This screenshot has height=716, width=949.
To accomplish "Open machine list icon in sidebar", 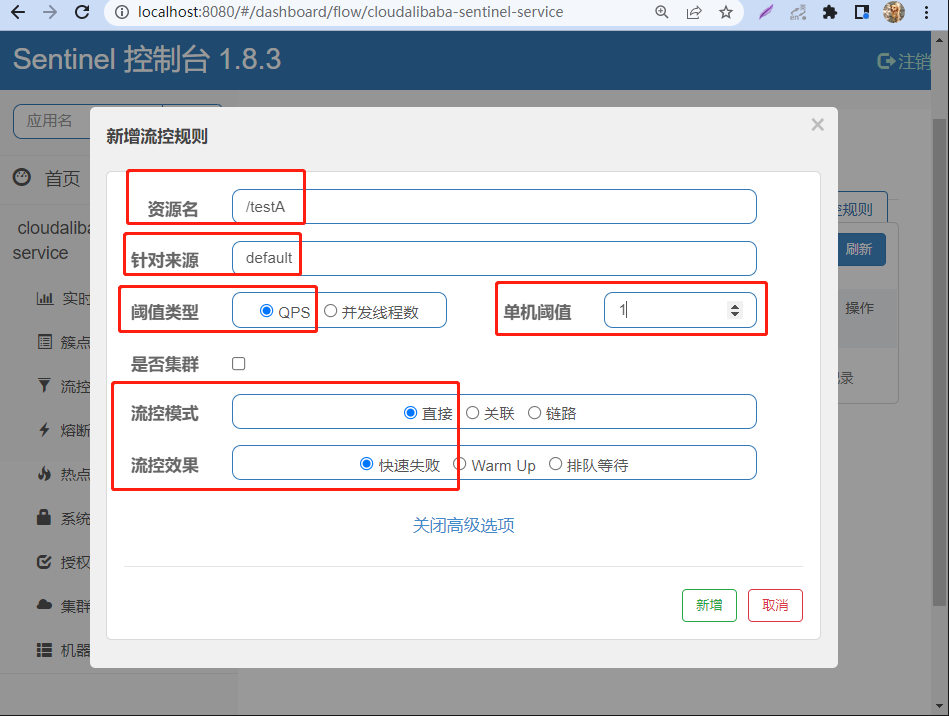I will pyautogui.click(x=44, y=650).
